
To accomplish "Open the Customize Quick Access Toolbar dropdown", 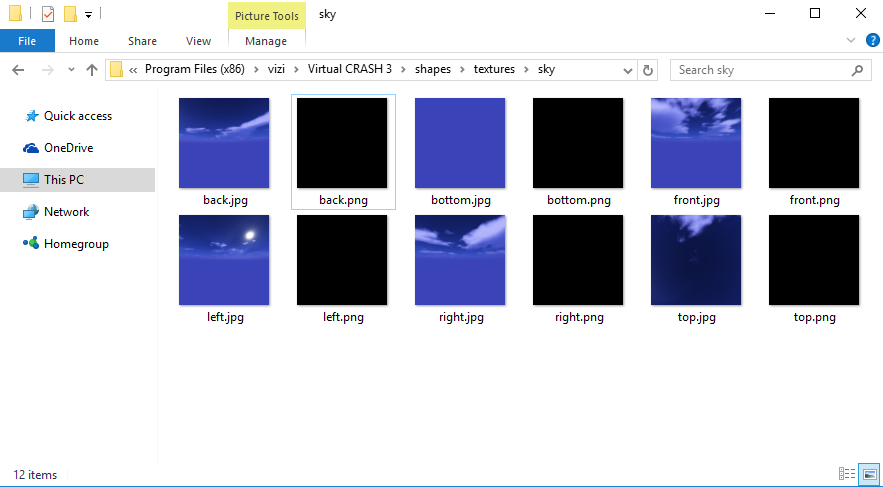I will point(88,15).
